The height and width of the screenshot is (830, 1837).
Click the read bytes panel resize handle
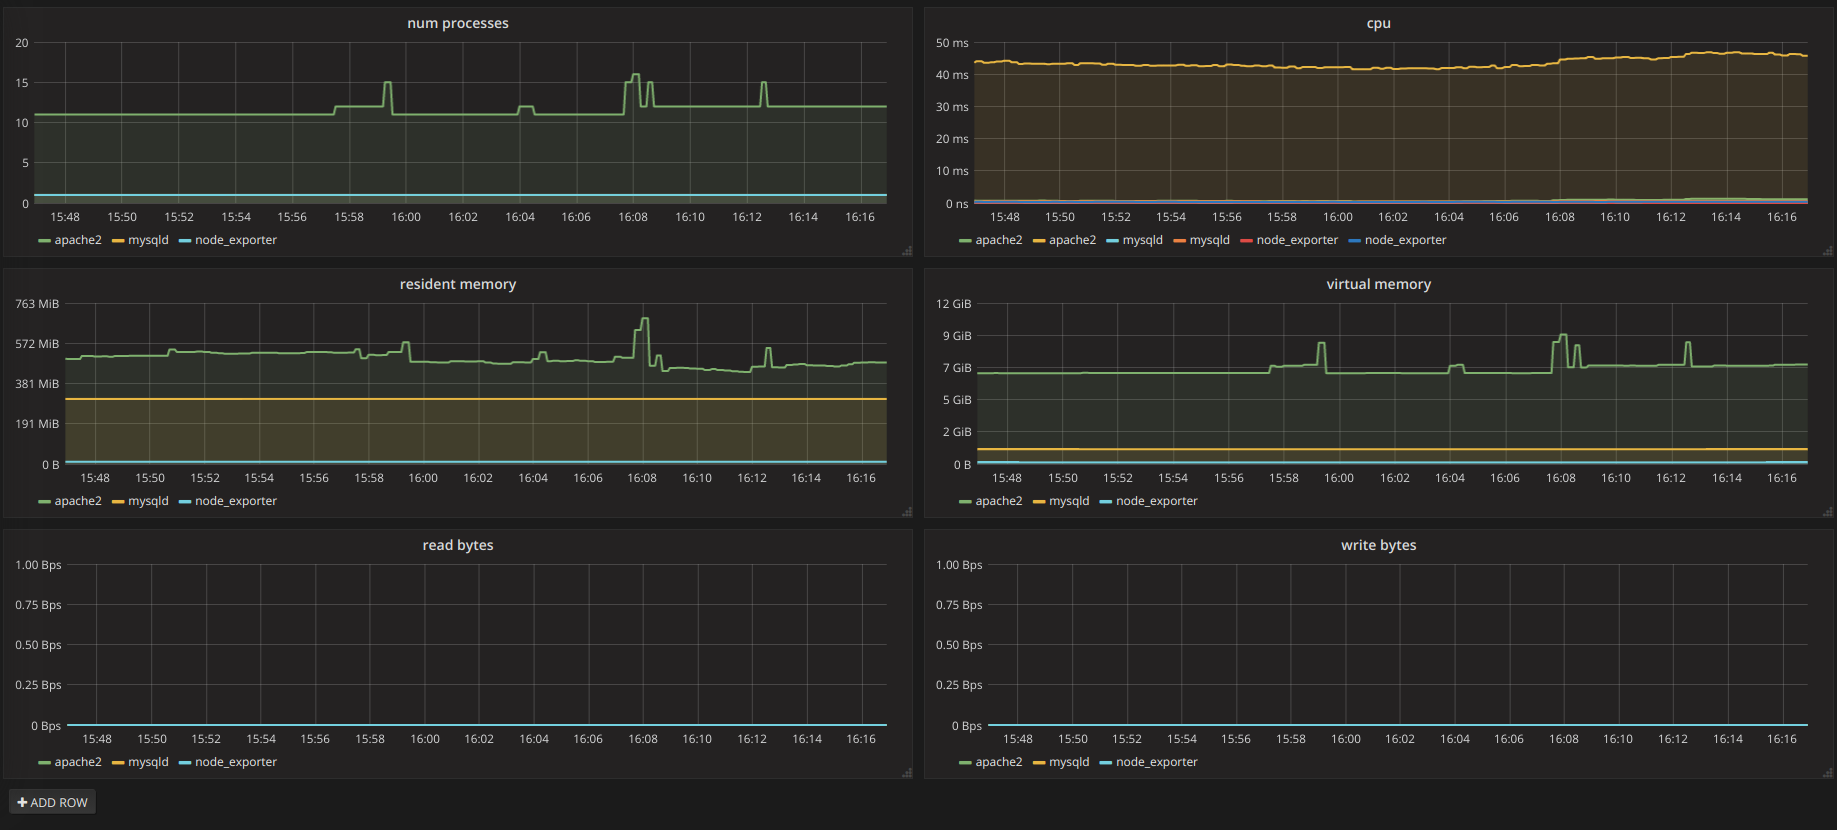pos(907,773)
